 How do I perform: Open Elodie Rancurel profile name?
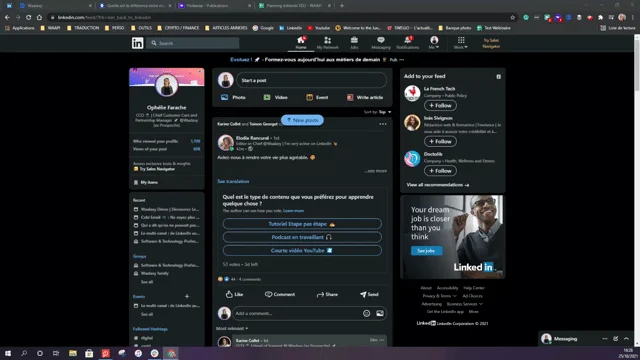pos(252,138)
